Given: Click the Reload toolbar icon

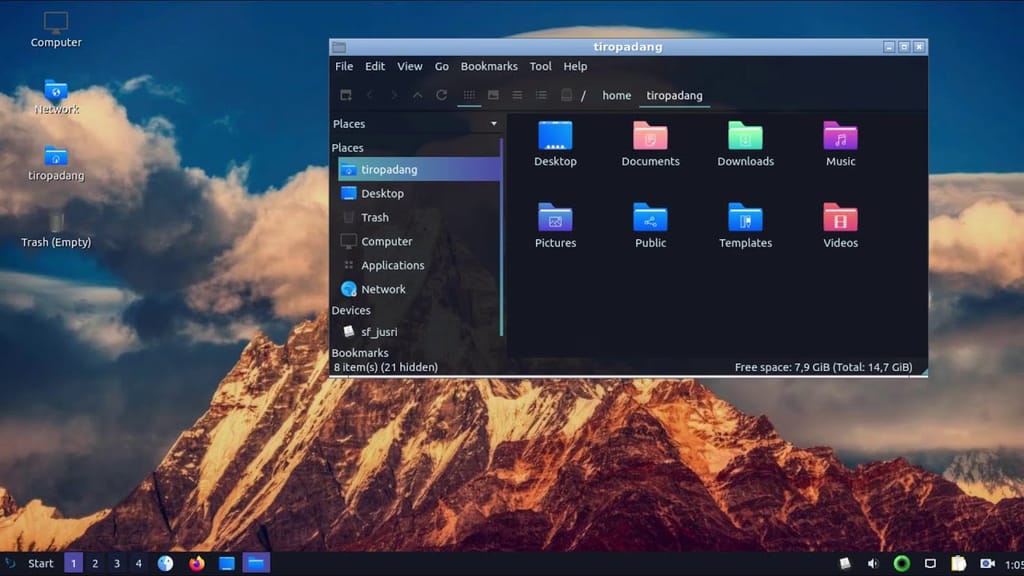Looking at the screenshot, I should tap(441, 95).
